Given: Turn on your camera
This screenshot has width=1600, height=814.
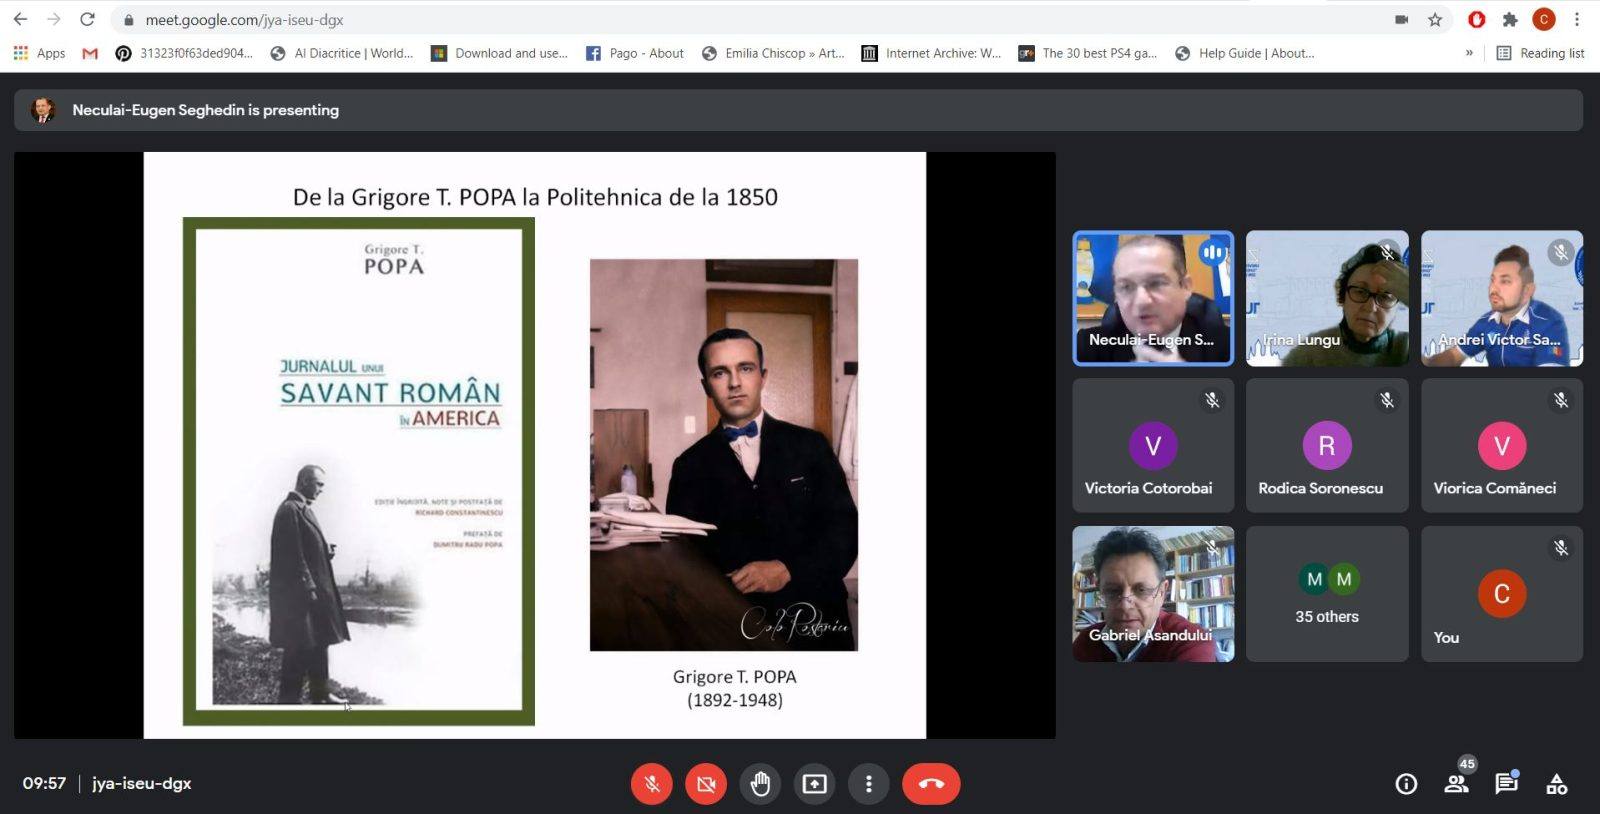Looking at the screenshot, I should [706, 784].
